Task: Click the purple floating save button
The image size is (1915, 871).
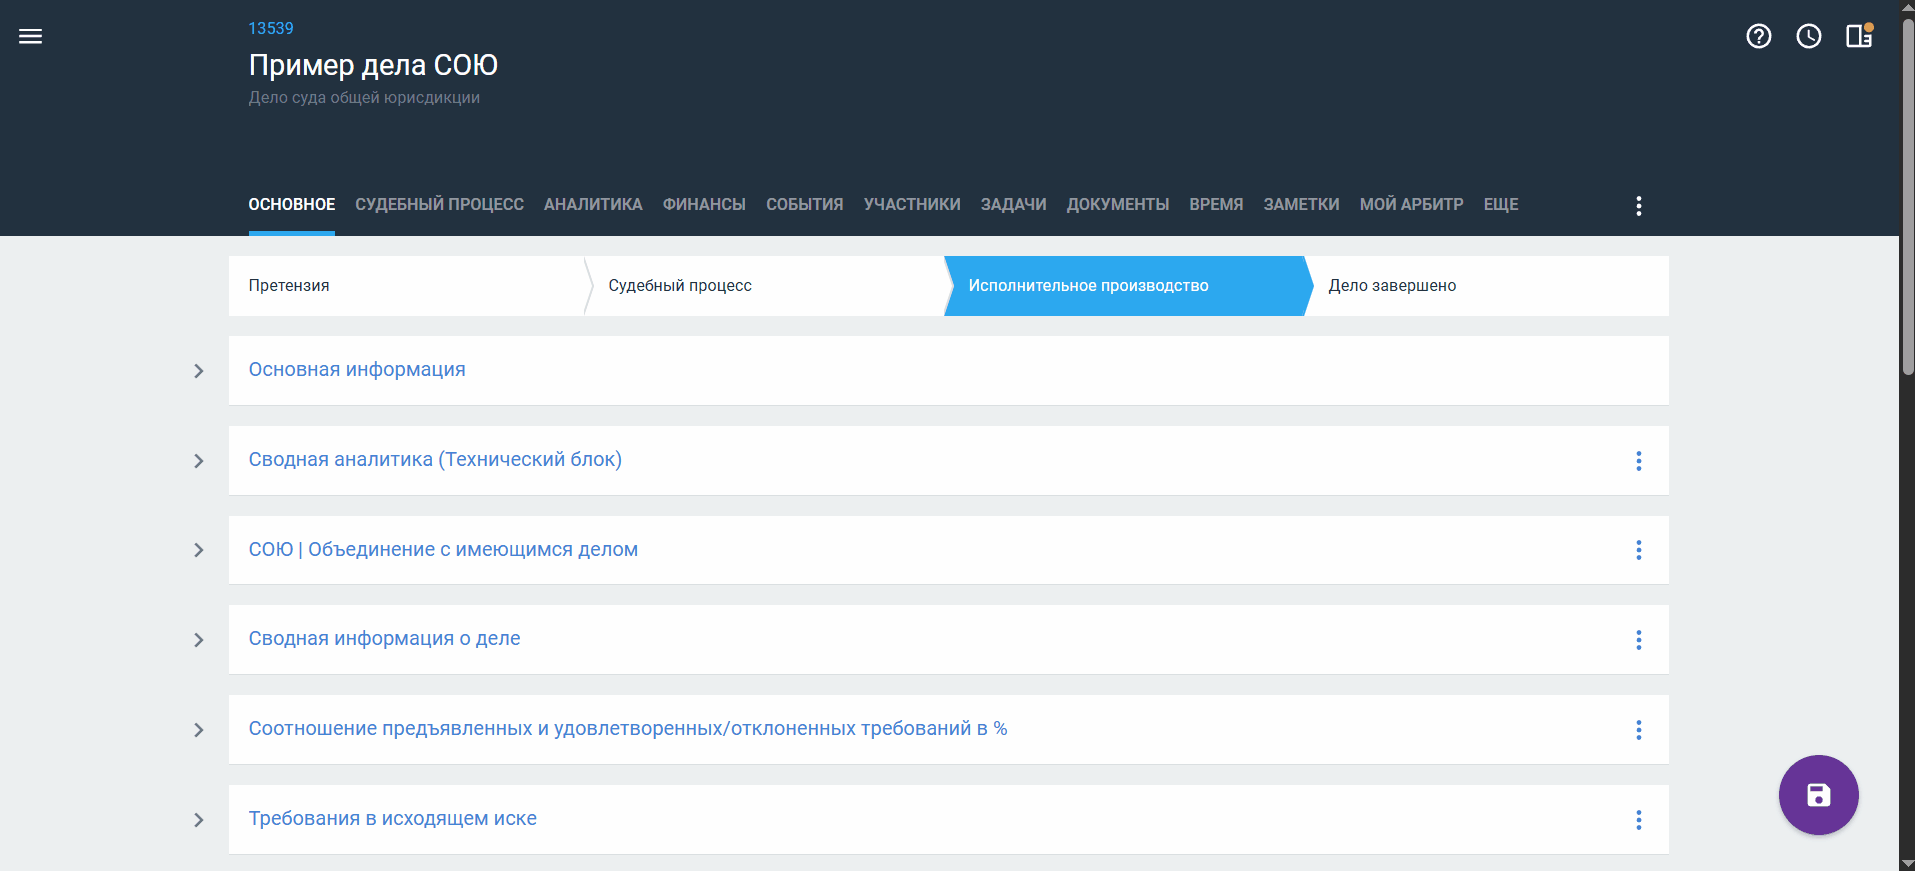Action: (x=1817, y=795)
